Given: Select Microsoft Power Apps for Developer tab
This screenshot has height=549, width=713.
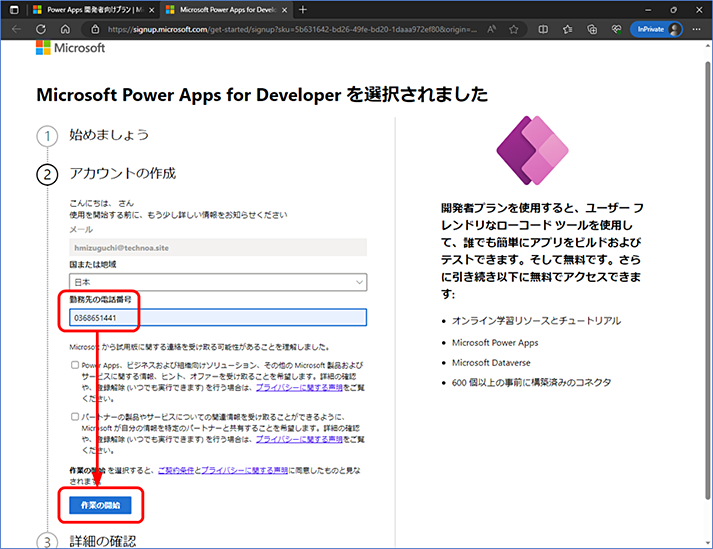Looking at the screenshot, I should point(226,10).
